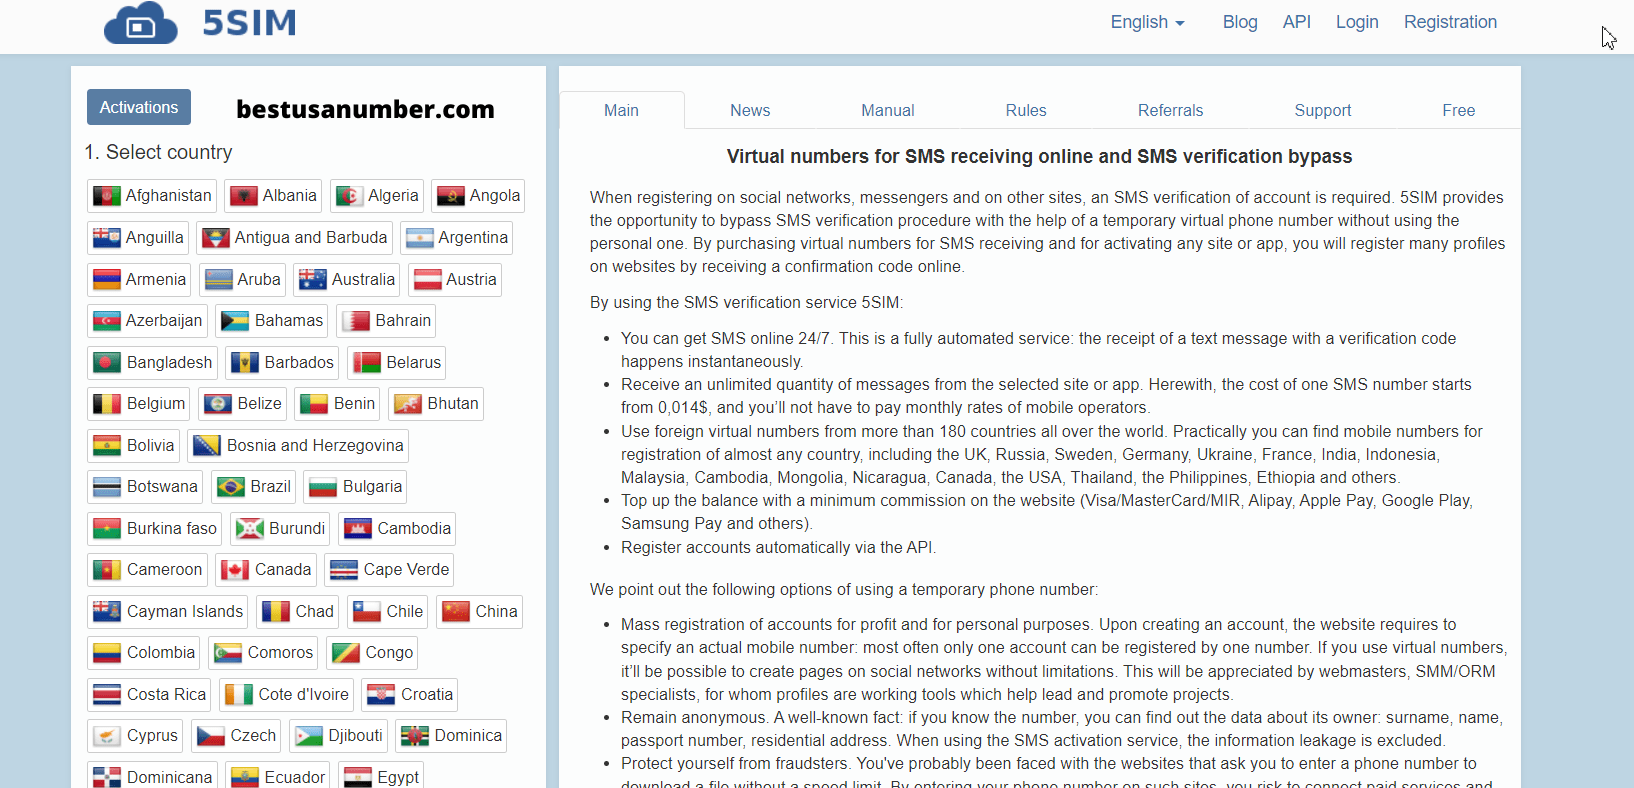Open the Rules tab
The height and width of the screenshot is (788, 1634).
pyautogui.click(x=1026, y=110)
